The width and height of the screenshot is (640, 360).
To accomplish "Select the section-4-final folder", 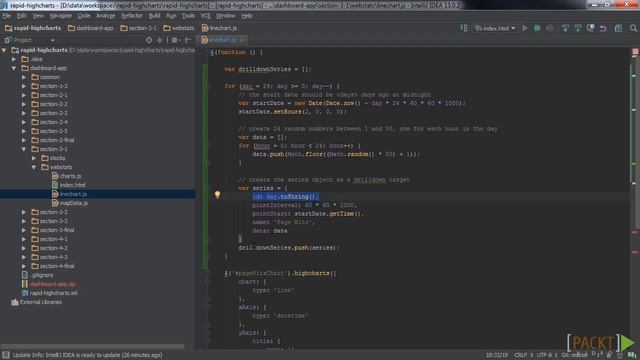I will click(53, 266).
